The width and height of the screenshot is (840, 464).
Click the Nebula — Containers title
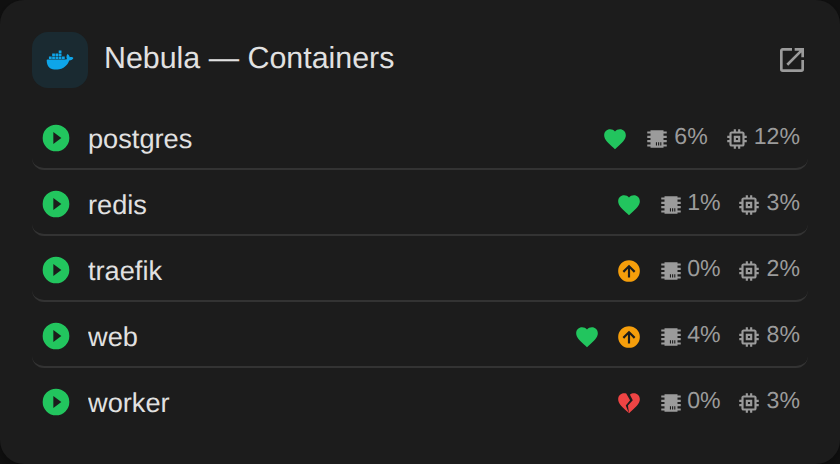click(x=249, y=58)
